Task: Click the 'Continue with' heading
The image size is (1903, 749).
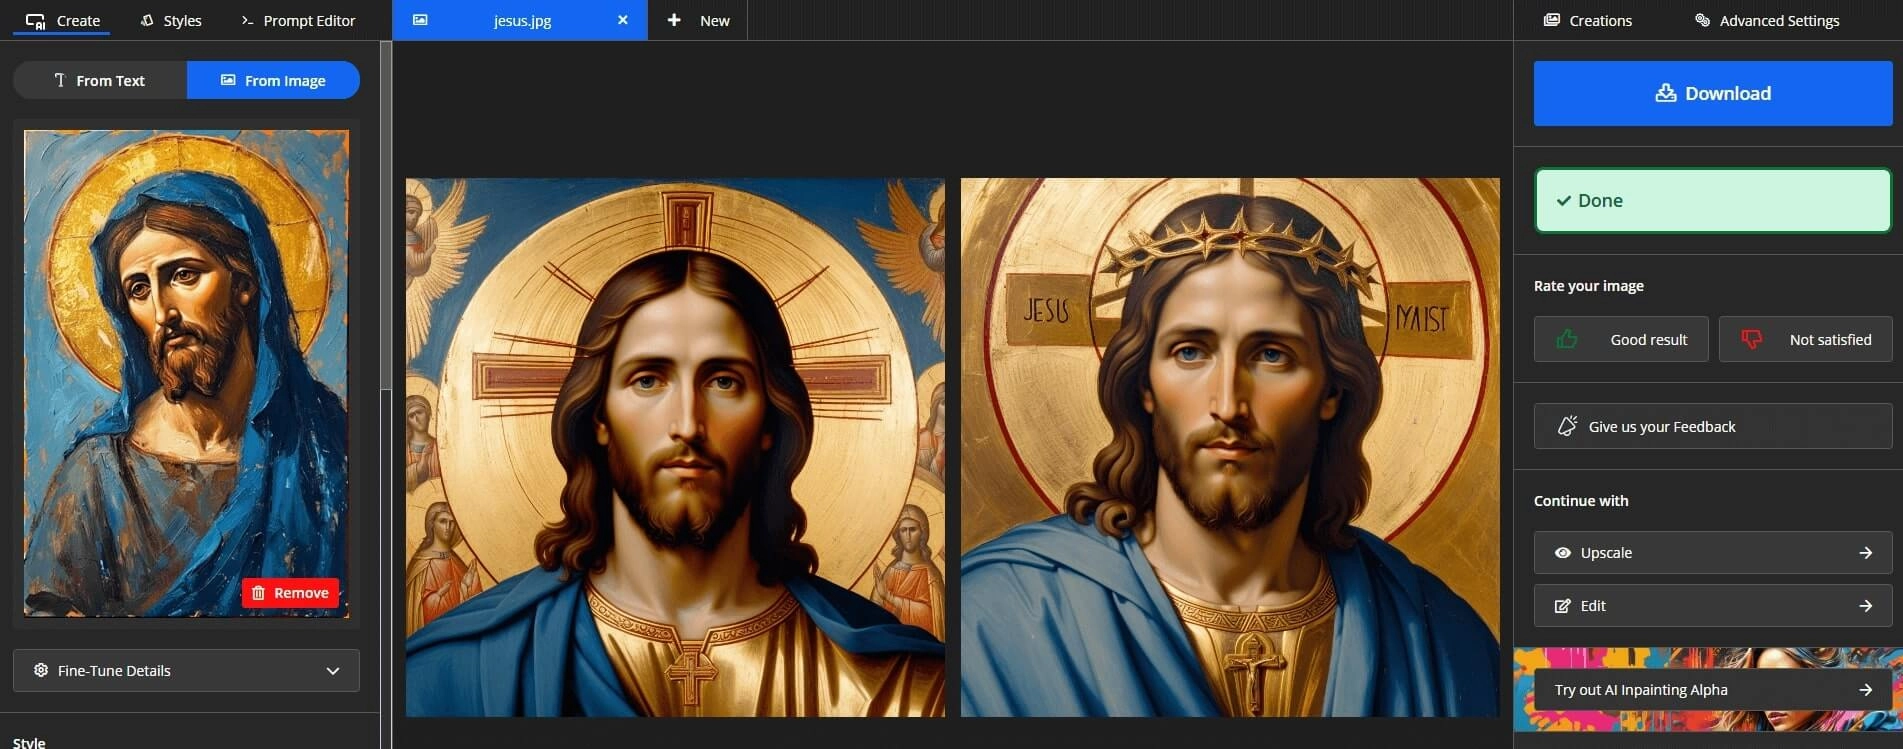Action: click(x=1581, y=500)
